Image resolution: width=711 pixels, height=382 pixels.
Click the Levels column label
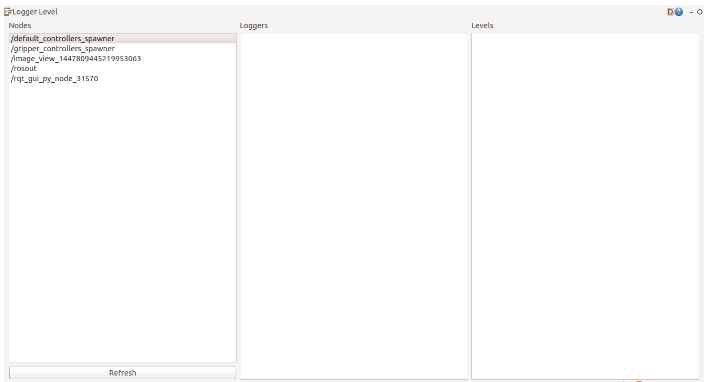point(482,25)
